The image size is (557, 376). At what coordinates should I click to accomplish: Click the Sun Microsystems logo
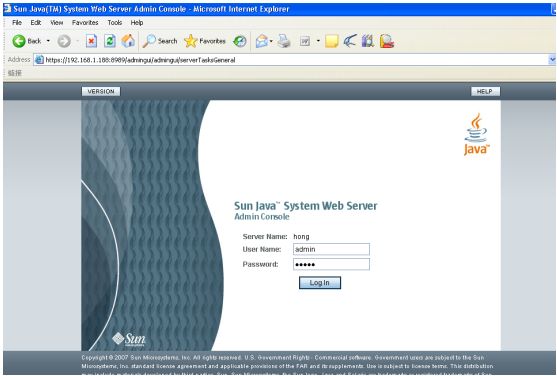click(x=129, y=339)
